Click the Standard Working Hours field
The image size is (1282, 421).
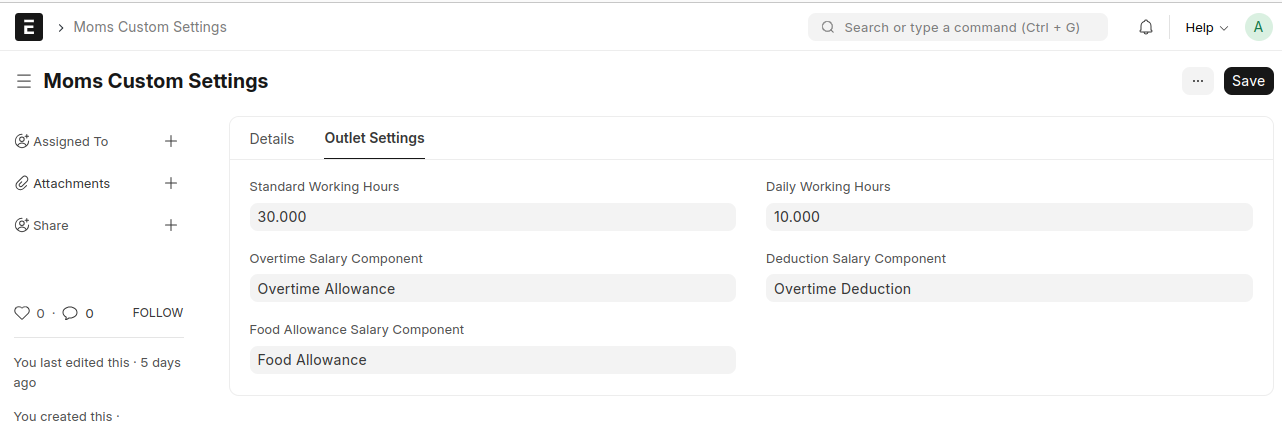click(492, 217)
